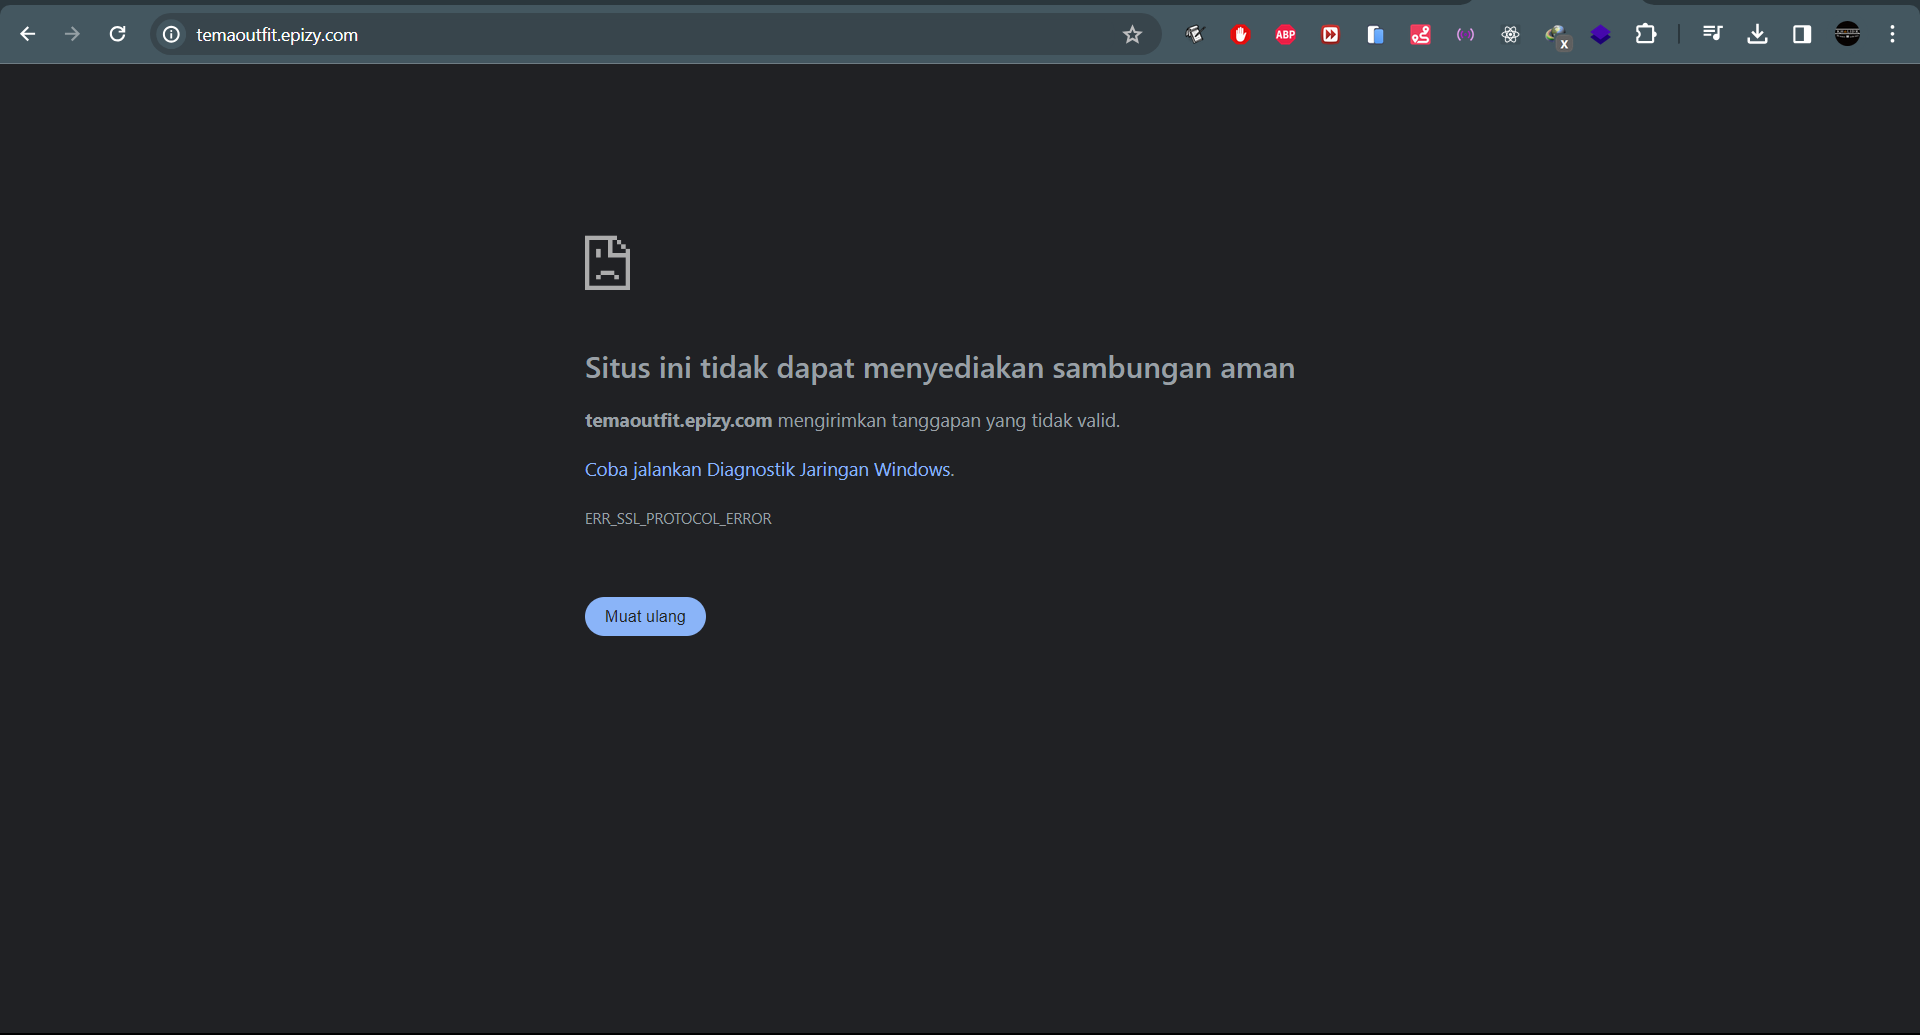
Task: Open the Adblock Plus ABP extension
Action: click(x=1285, y=35)
